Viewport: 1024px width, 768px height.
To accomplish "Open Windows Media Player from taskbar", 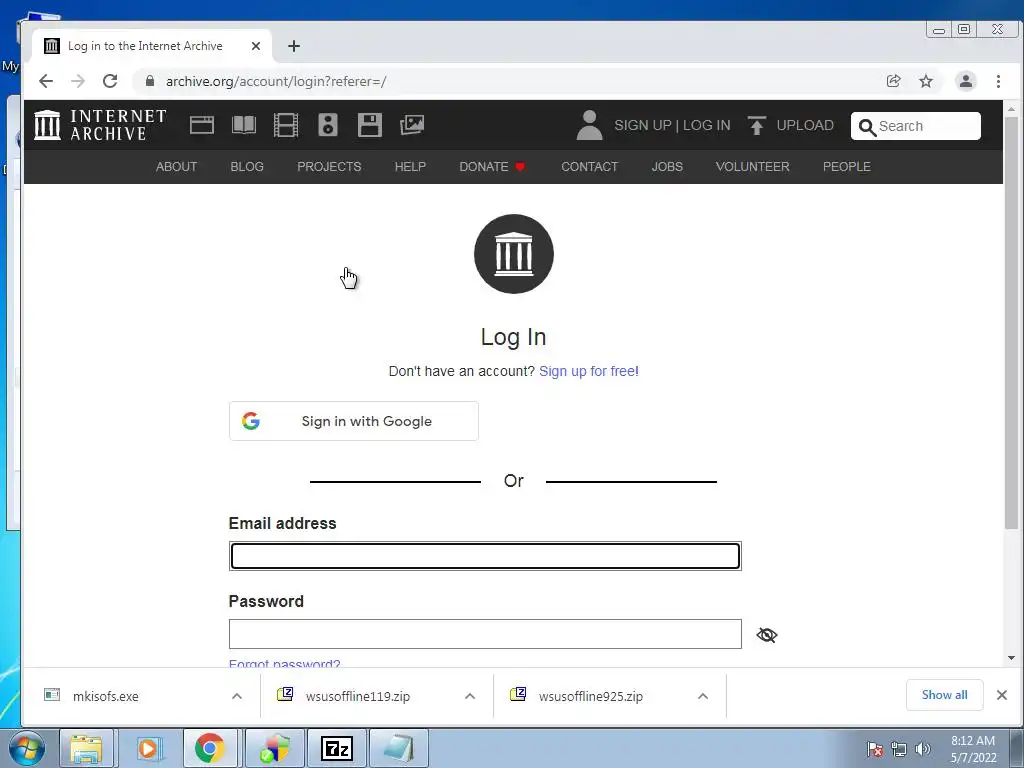I will point(149,748).
